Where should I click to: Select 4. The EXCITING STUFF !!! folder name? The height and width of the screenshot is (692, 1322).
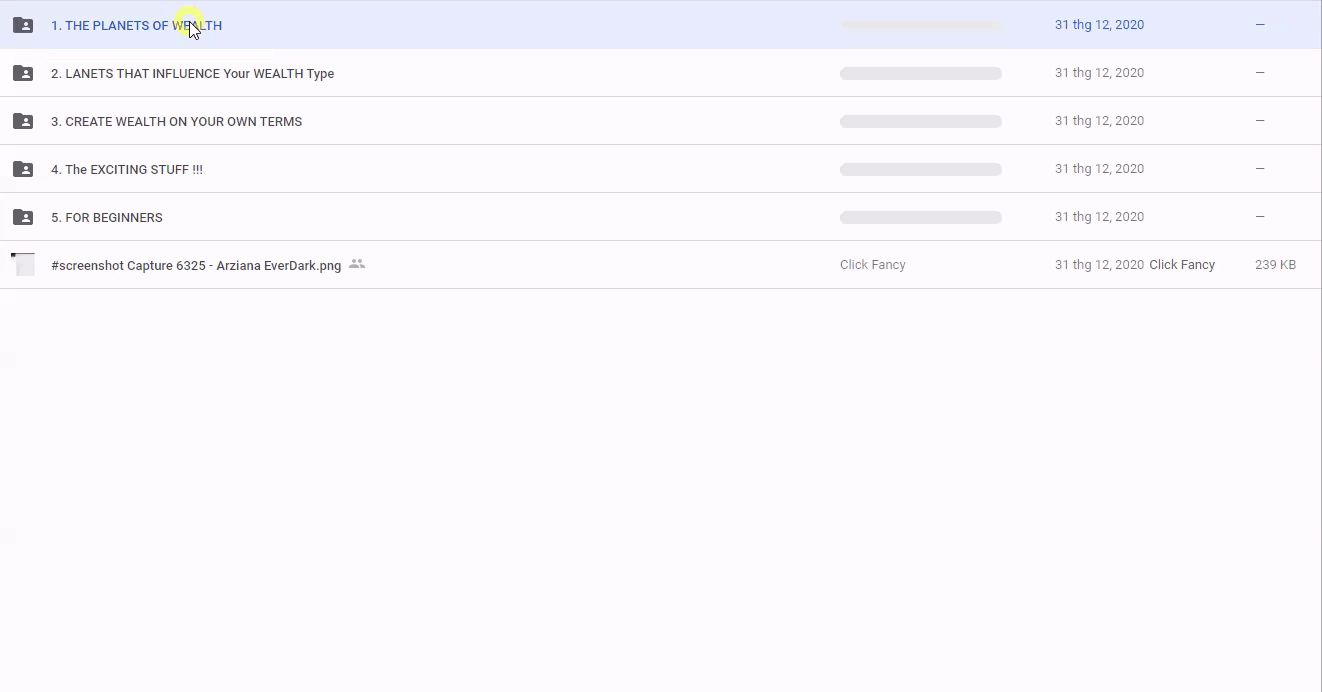click(126, 170)
